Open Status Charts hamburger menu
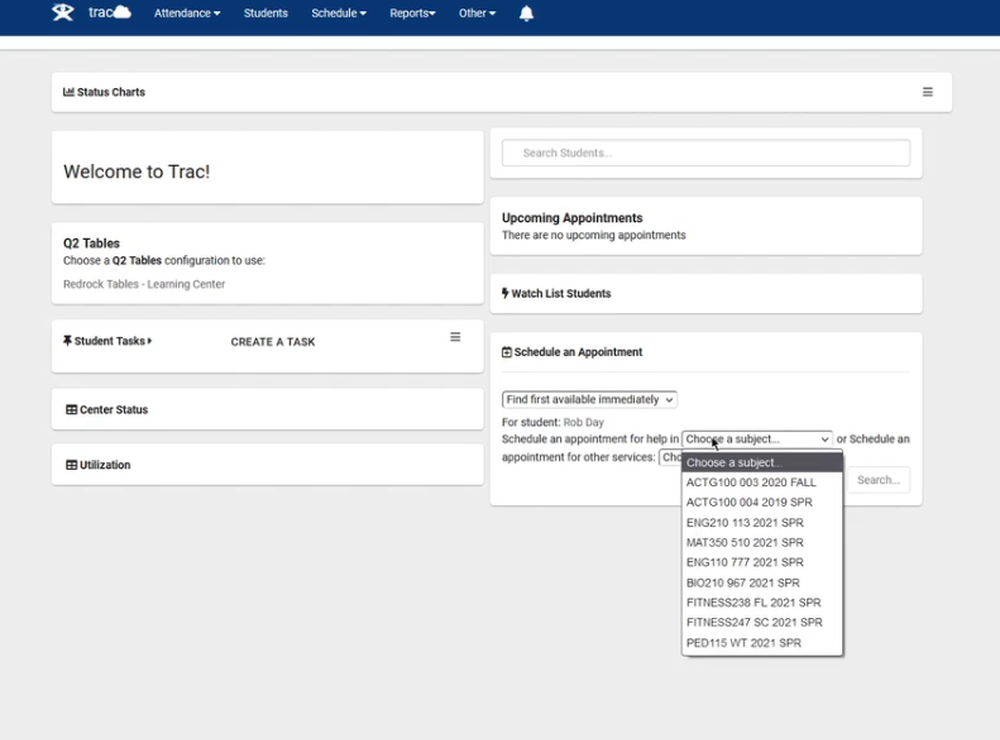The image size is (1000, 740). coord(927,92)
